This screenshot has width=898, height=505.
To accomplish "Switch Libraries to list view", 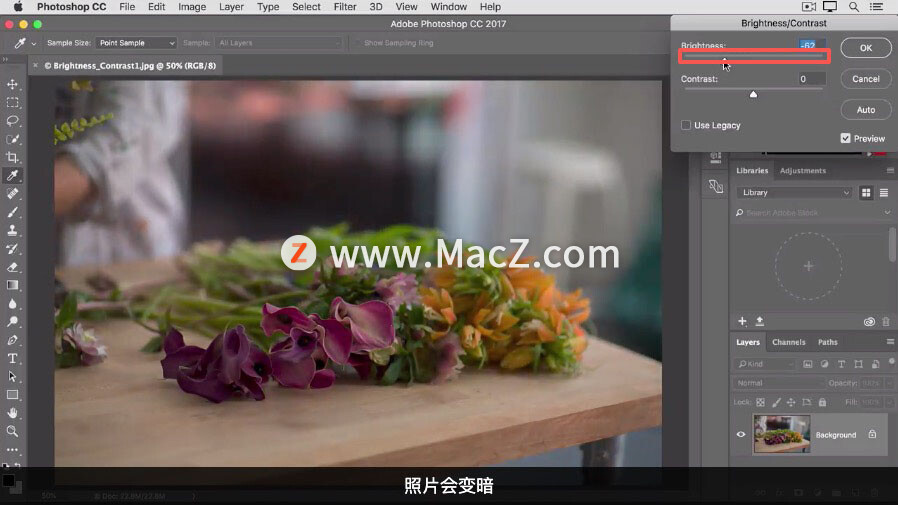I will pos(884,193).
